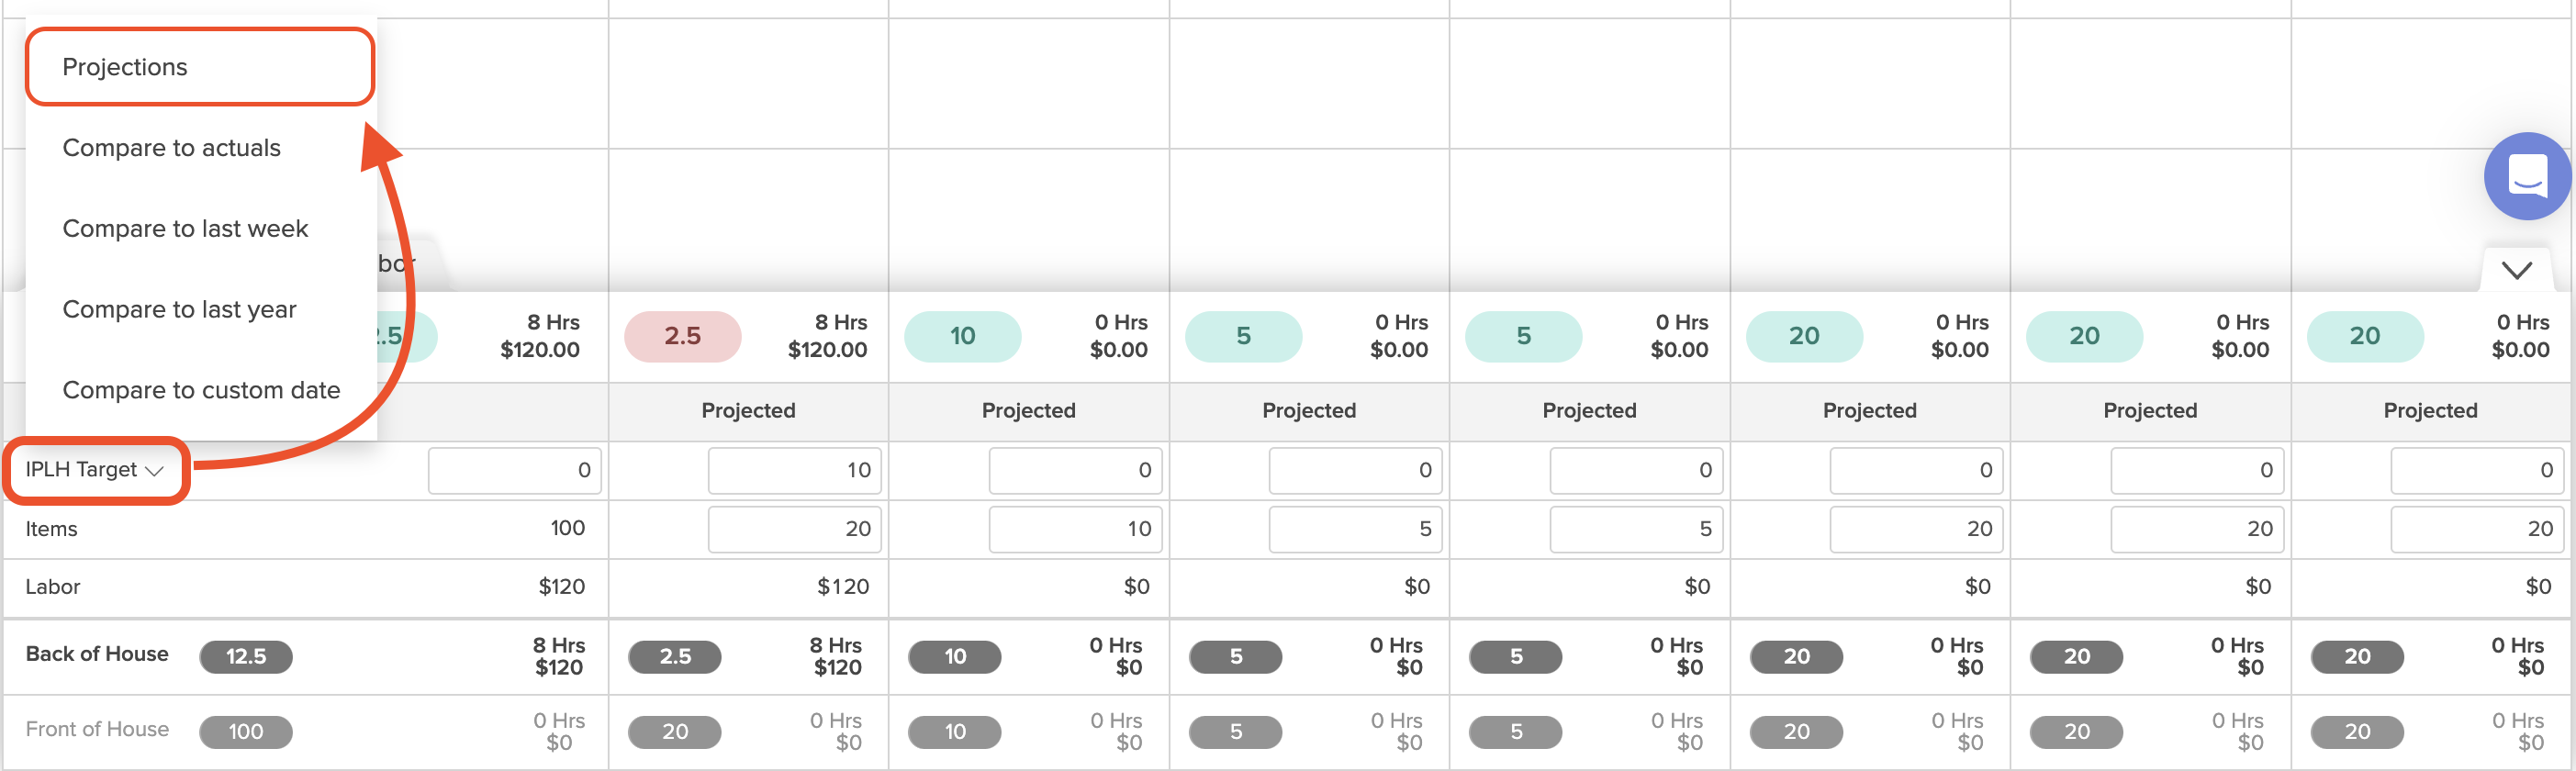Click the teal 10 IPLH badge
Viewport: 2576px width, 771px height.
tap(962, 336)
